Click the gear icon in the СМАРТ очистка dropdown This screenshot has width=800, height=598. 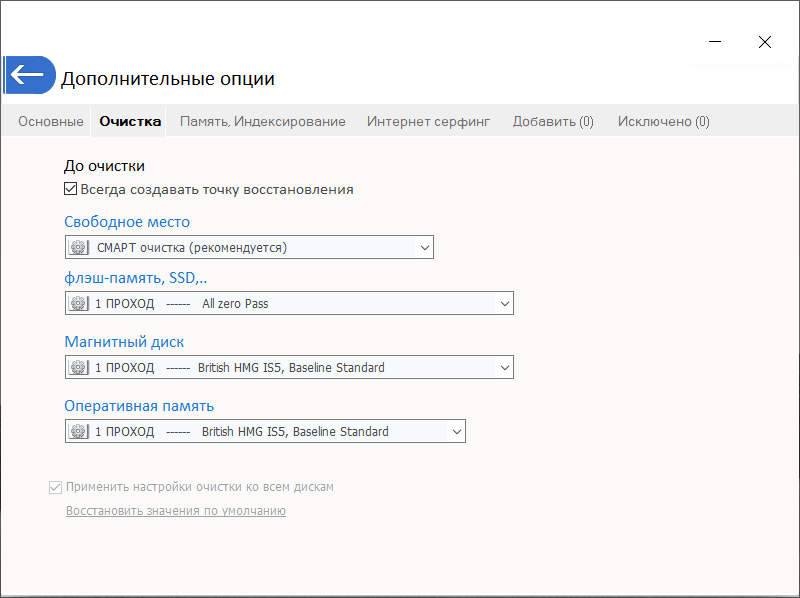pos(78,246)
